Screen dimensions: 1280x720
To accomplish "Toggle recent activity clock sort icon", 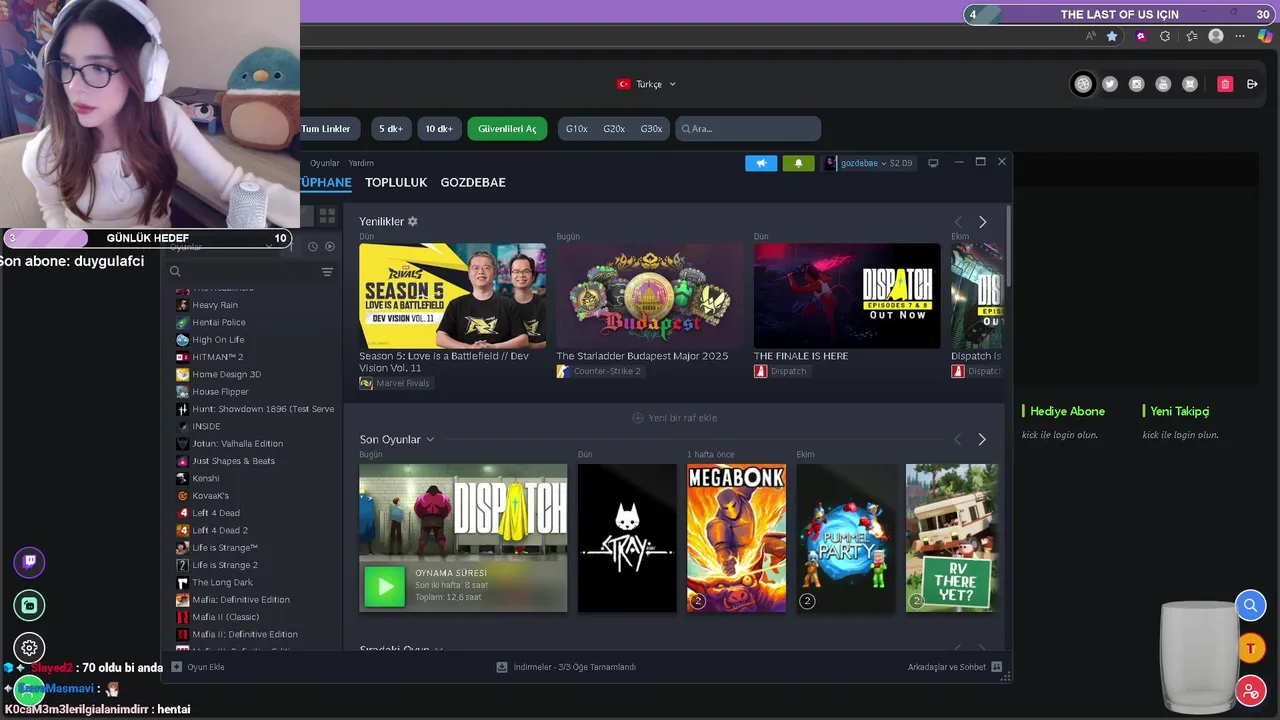I will 313,246.
